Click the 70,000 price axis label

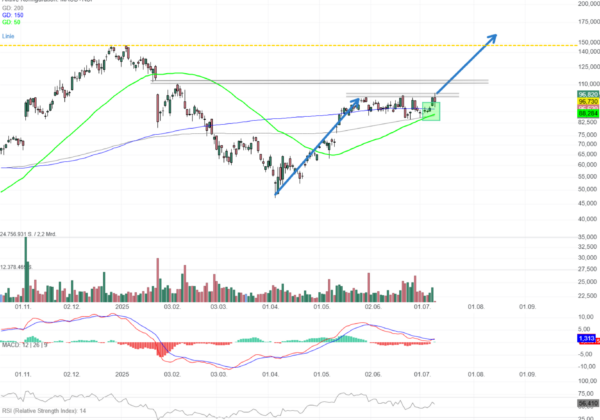tap(589, 144)
